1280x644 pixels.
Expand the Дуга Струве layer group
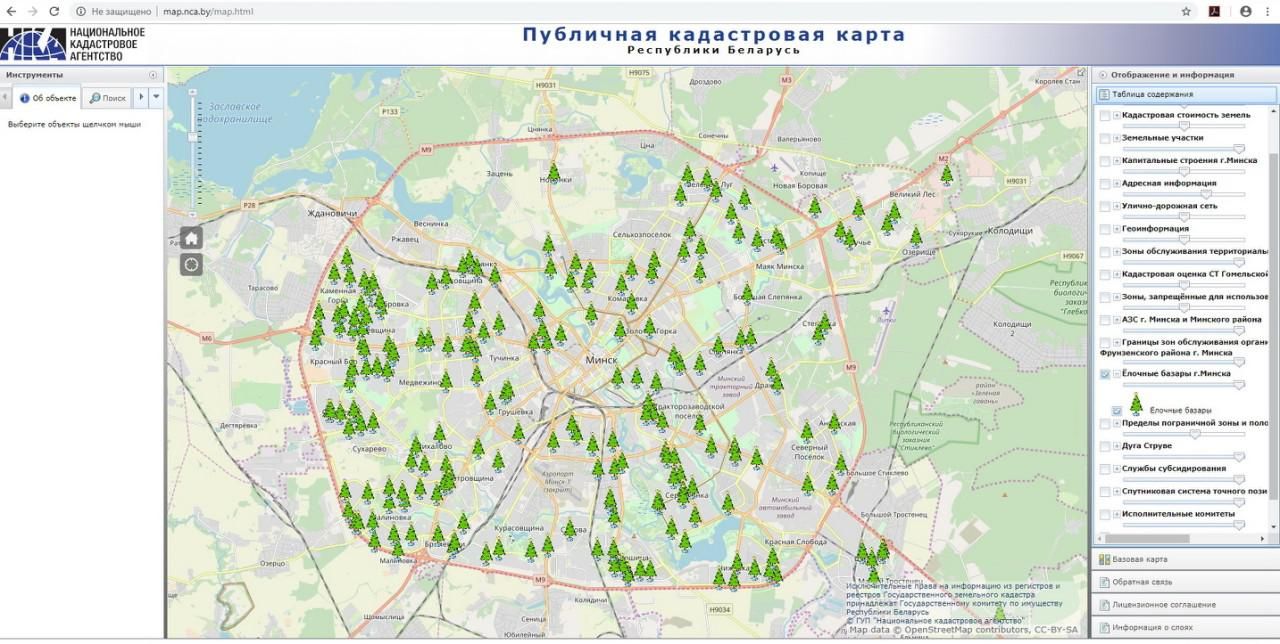(1116, 446)
